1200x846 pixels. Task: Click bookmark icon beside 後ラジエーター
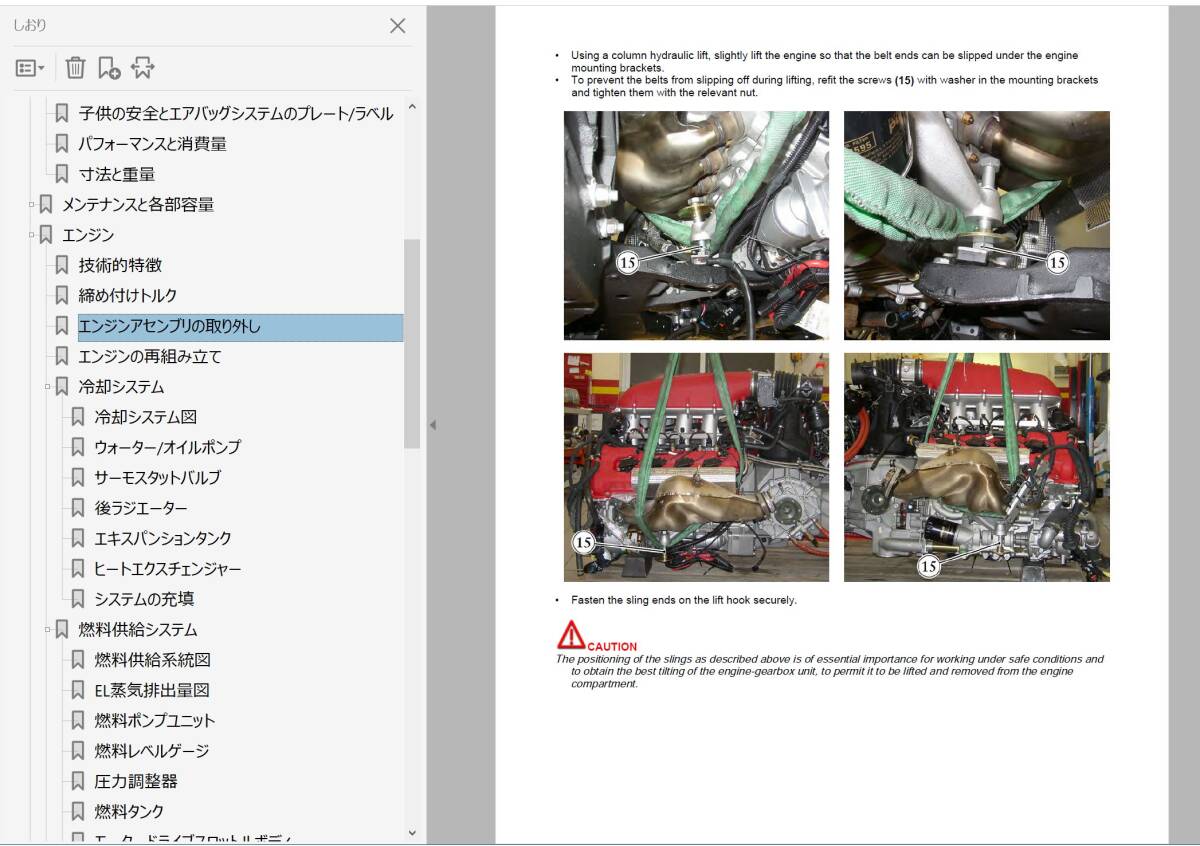click(x=78, y=508)
